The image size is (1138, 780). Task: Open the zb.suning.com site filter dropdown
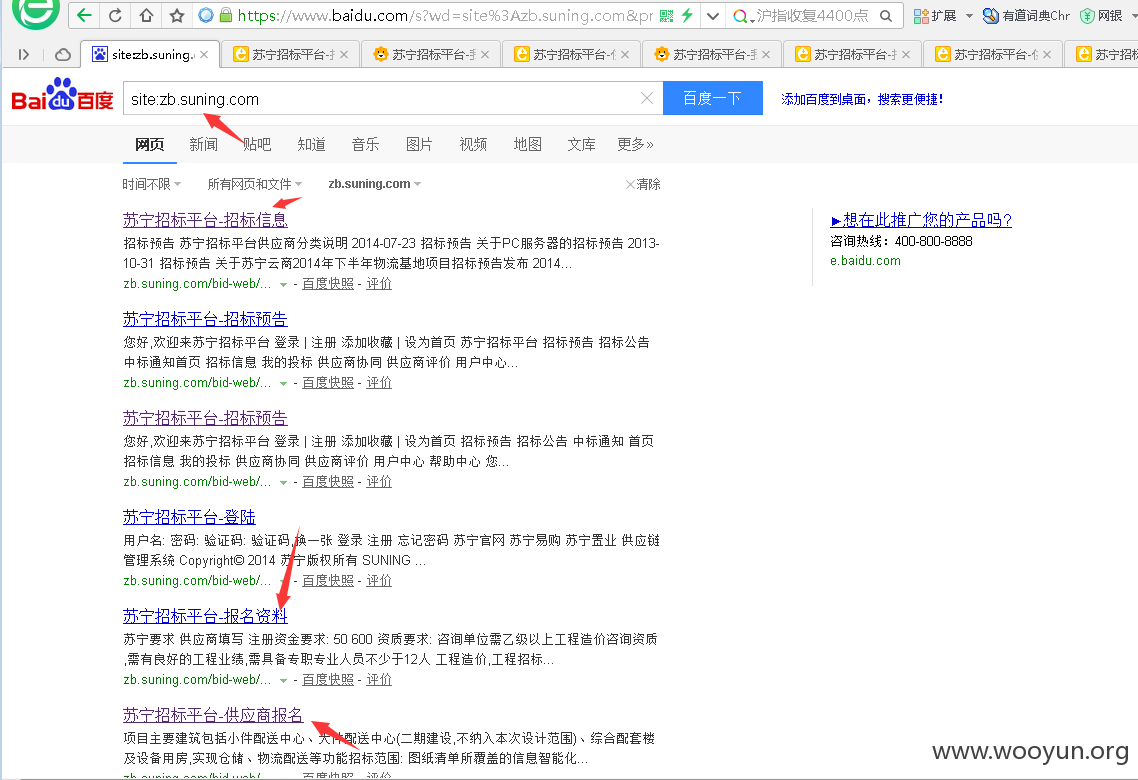[x=374, y=184]
